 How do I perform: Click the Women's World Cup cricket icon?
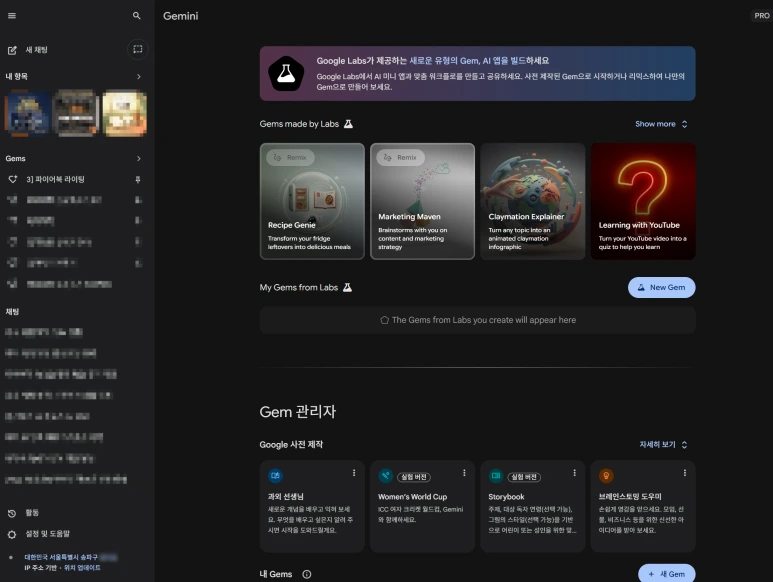point(386,476)
